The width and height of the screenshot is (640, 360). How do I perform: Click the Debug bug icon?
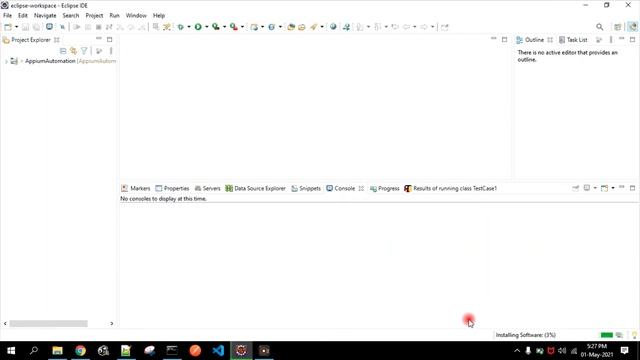pos(180,27)
